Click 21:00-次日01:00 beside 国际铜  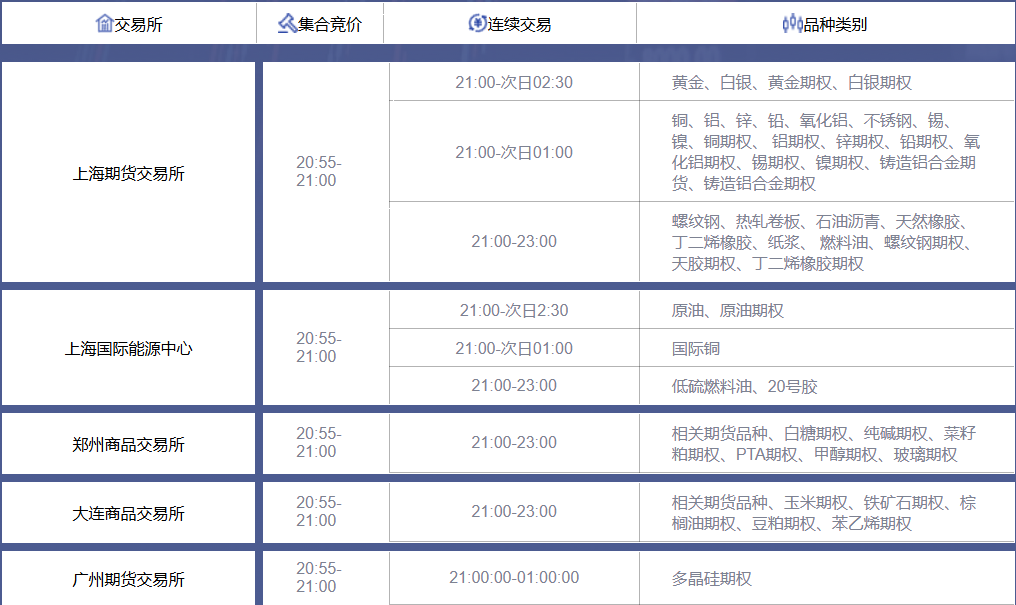click(514, 348)
